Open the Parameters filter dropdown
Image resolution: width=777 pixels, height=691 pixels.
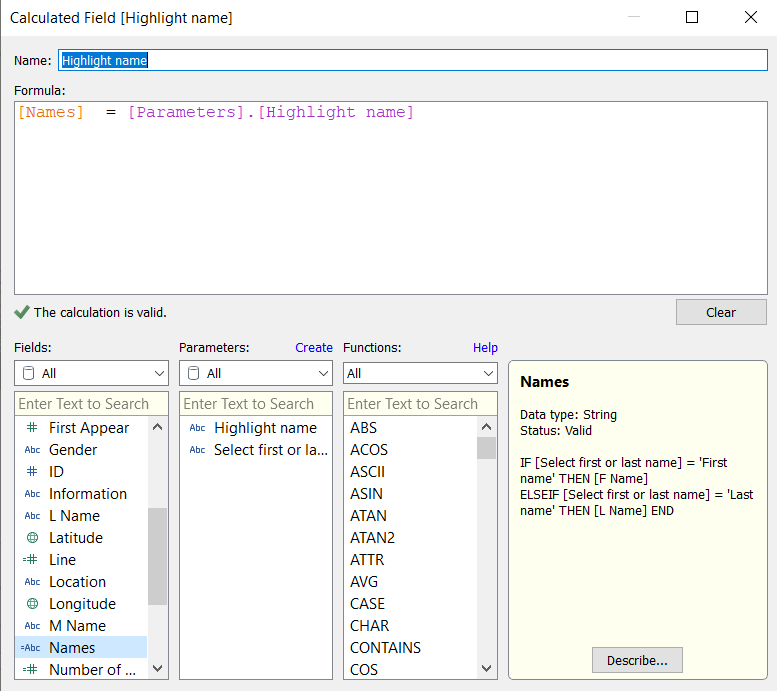[255, 373]
